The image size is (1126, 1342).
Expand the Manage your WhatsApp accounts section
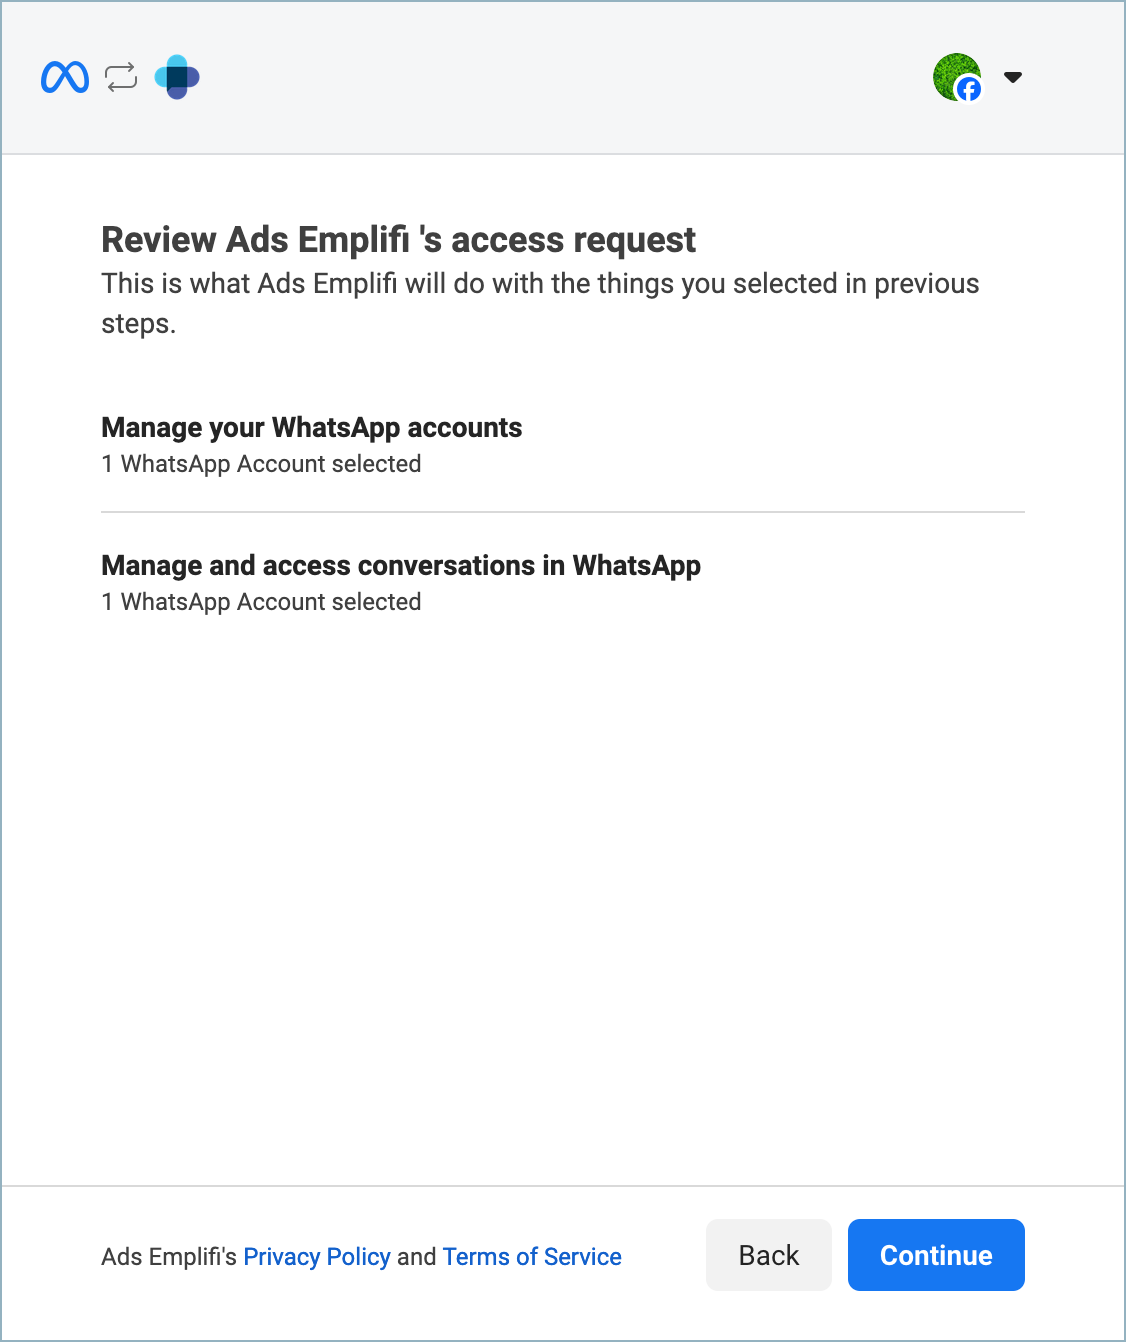click(311, 427)
